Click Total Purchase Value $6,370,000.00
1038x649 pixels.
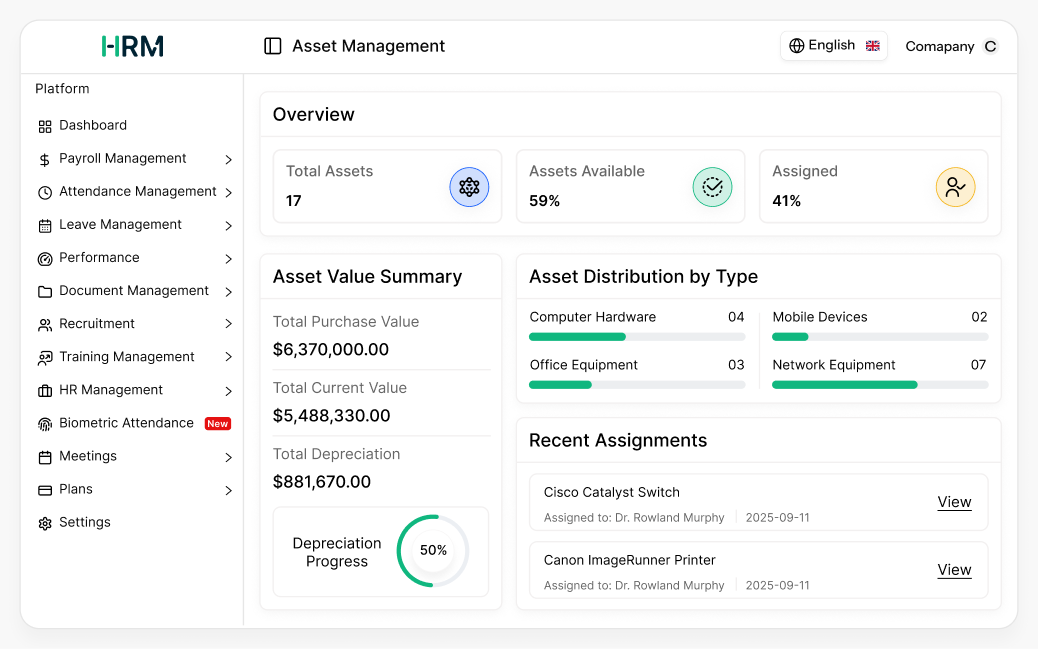point(331,350)
